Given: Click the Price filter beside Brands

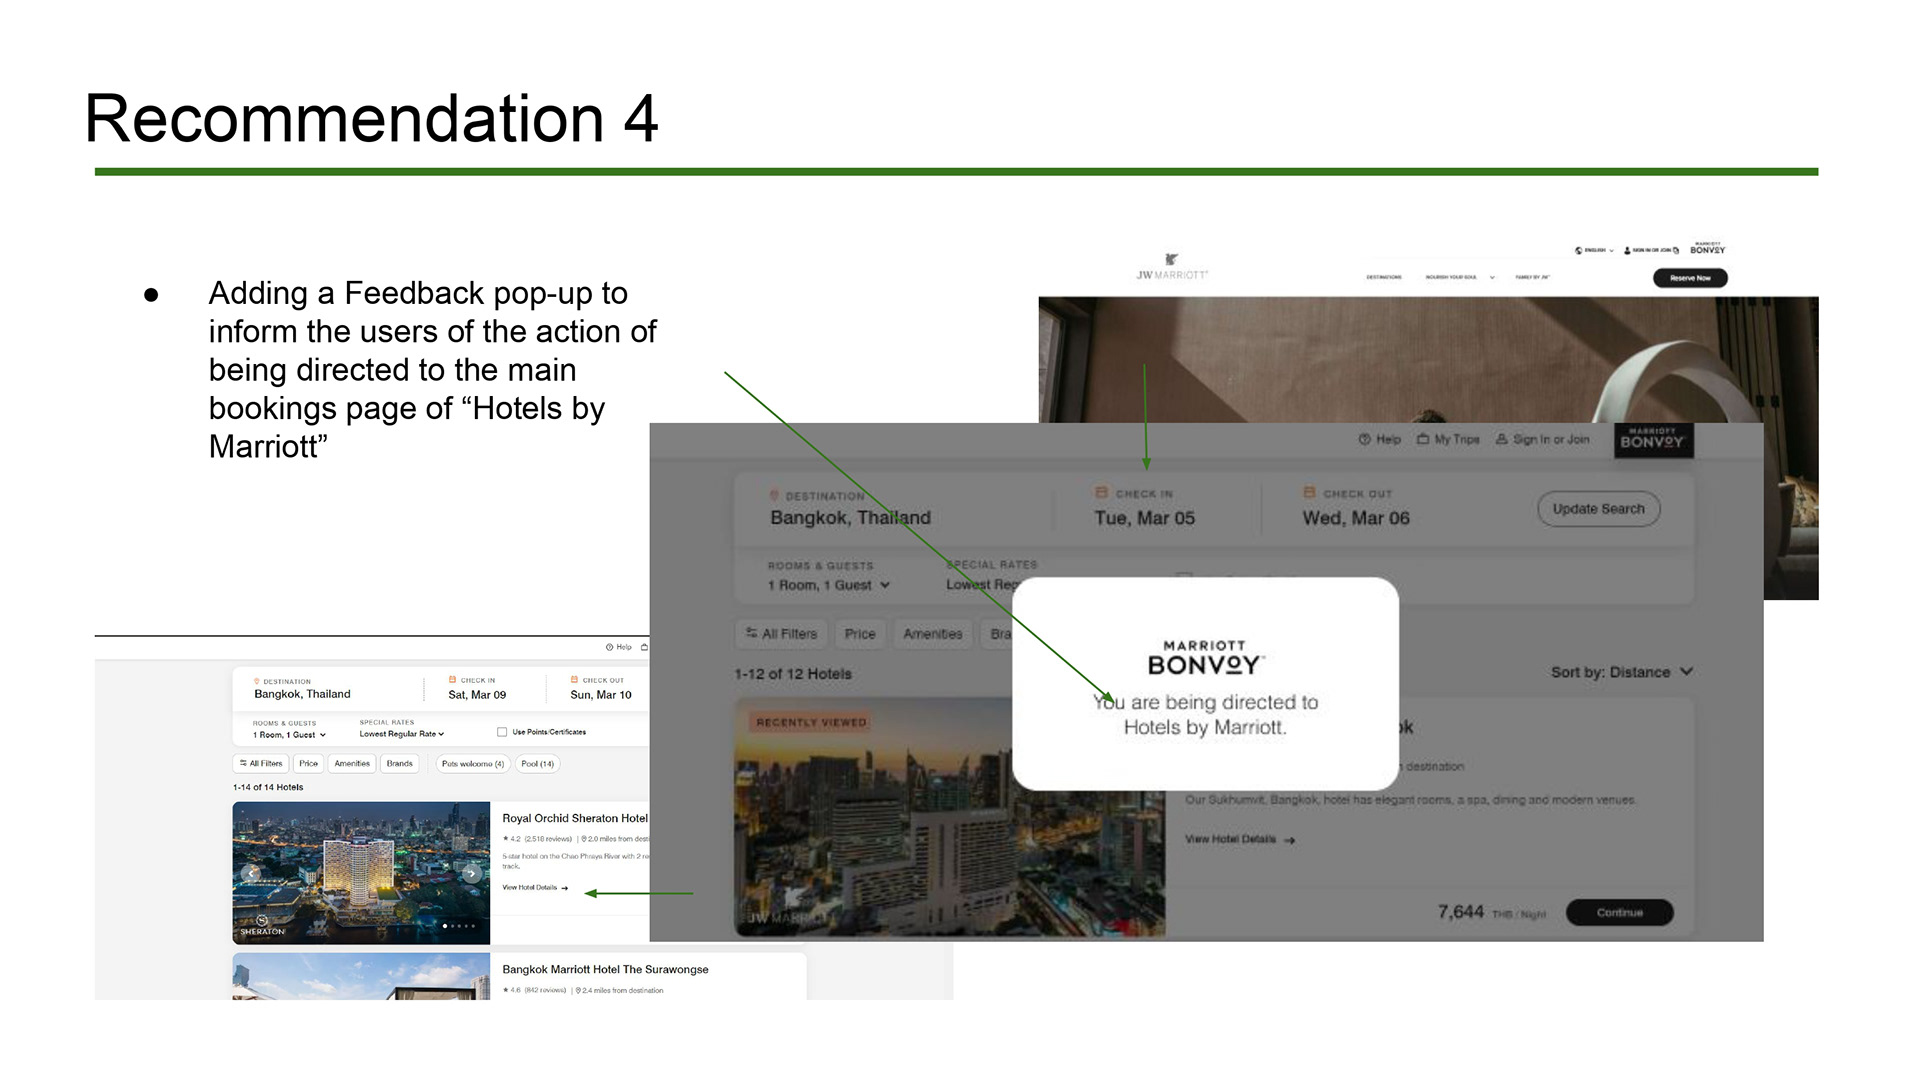Looking at the screenshot, I should pos(308,764).
